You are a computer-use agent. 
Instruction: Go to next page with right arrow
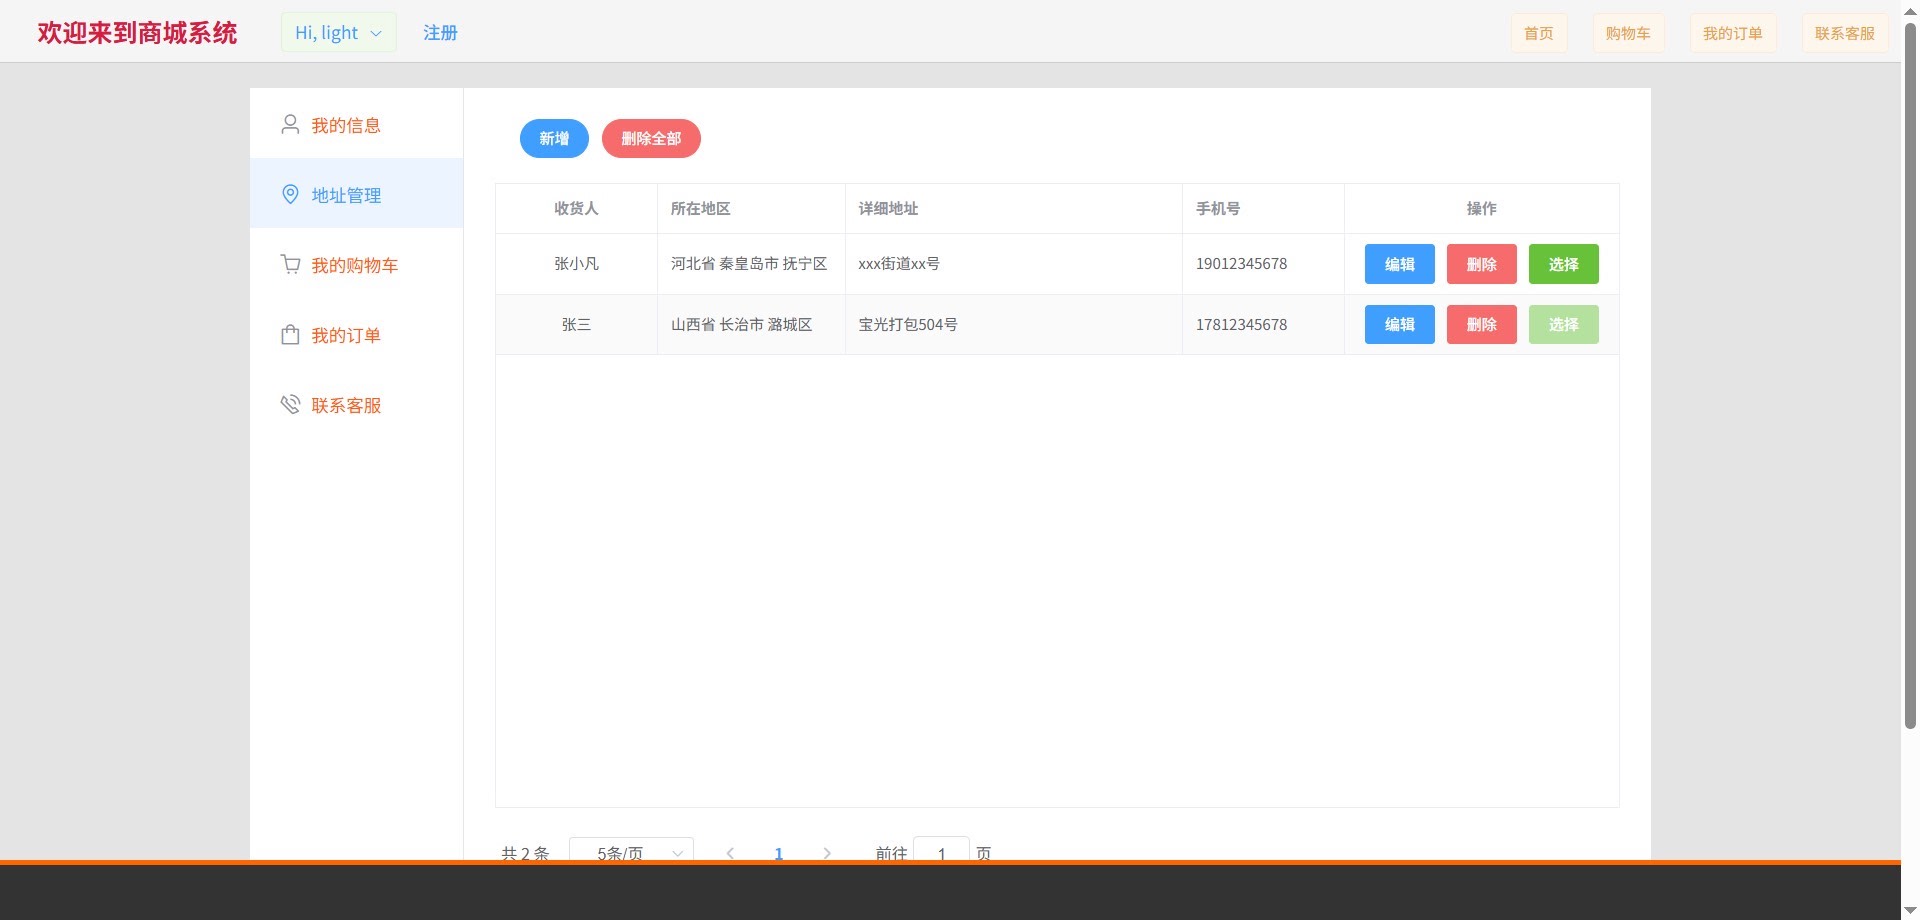click(x=827, y=852)
